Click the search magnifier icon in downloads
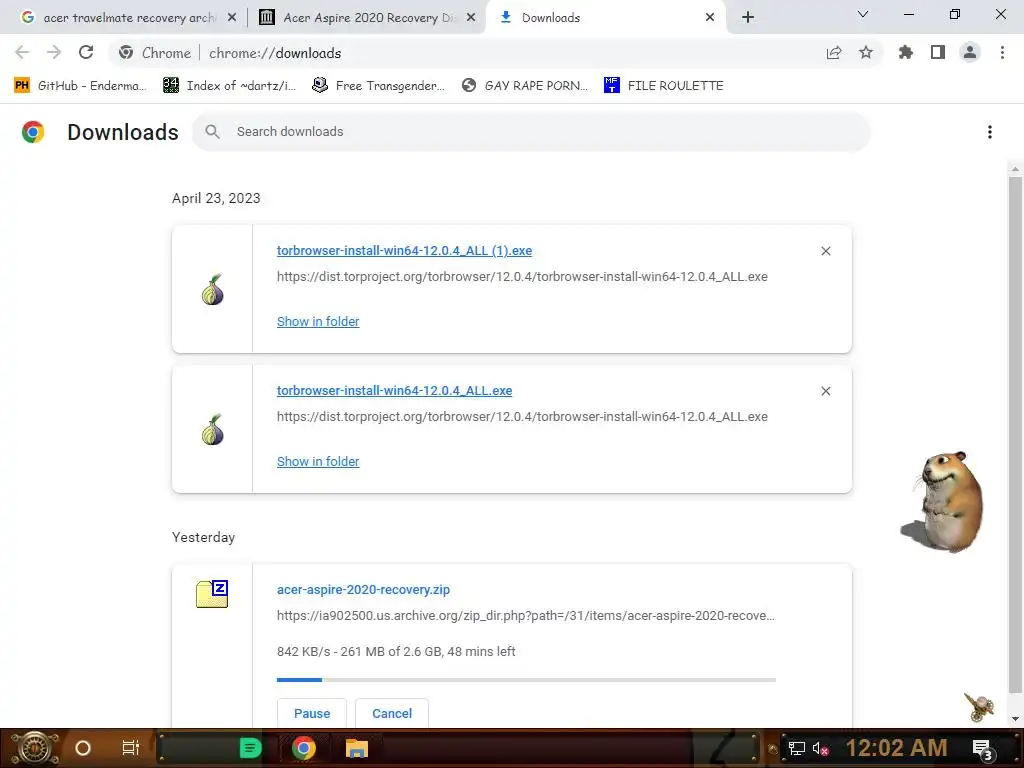Image resolution: width=1024 pixels, height=768 pixels. (x=212, y=132)
